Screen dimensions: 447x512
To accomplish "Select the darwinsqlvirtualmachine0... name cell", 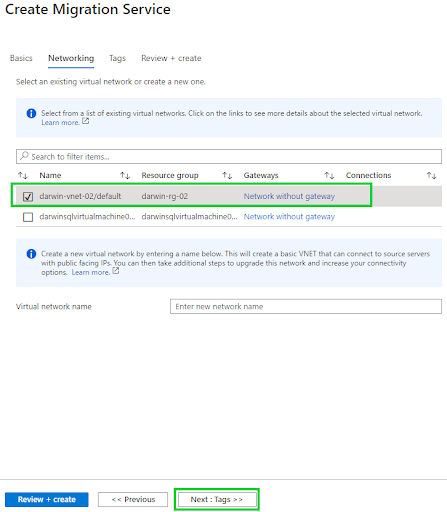I will 87,217.
